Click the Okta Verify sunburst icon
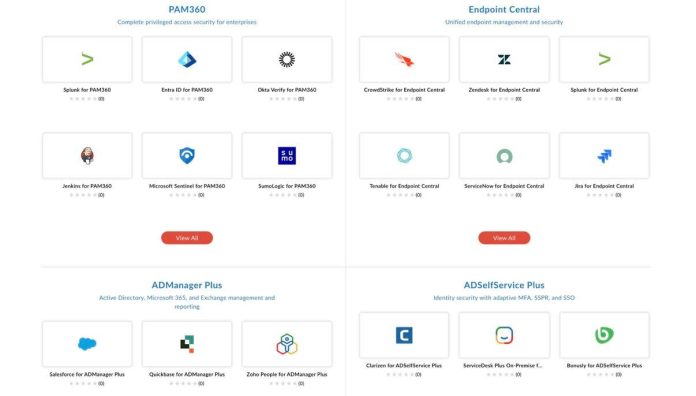 [x=287, y=59]
